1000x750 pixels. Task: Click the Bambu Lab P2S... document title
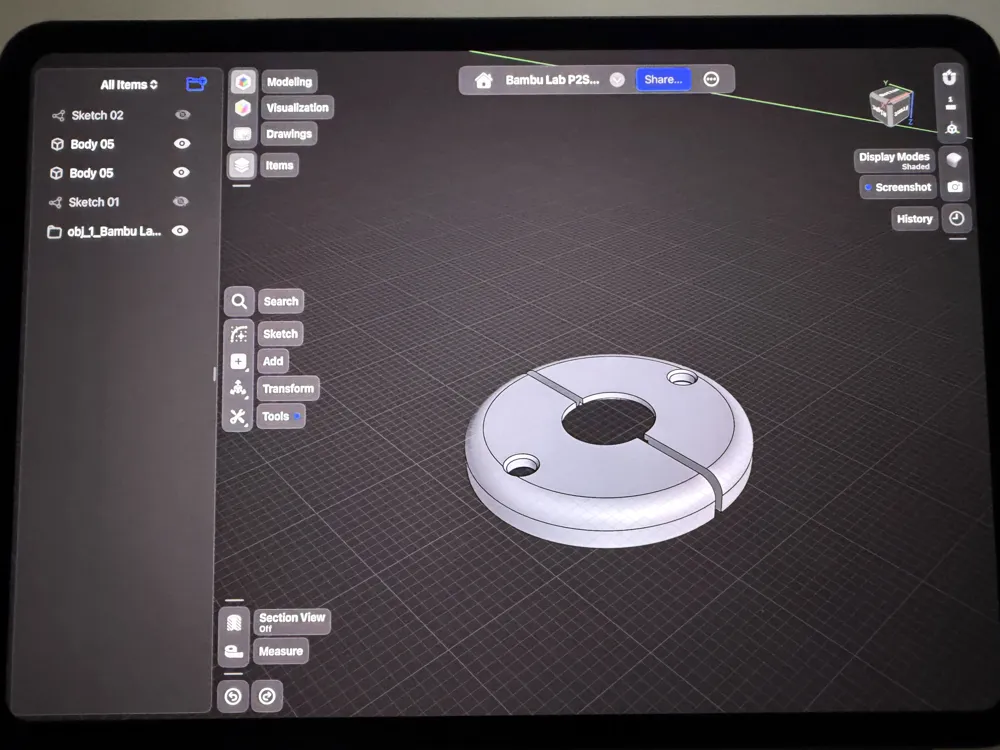(x=552, y=80)
